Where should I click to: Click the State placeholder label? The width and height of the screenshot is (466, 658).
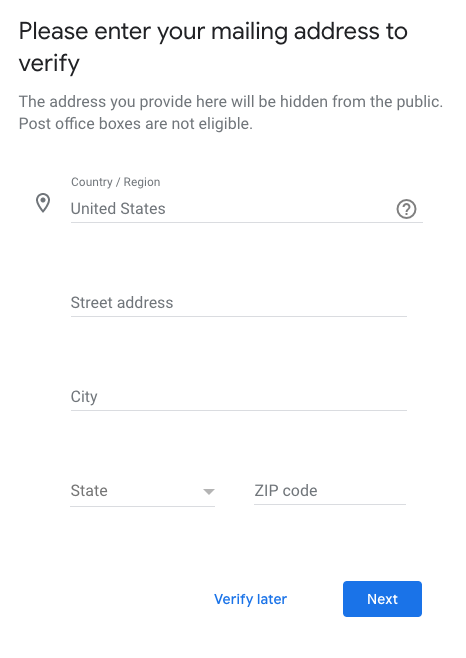[x=89, y=491]
